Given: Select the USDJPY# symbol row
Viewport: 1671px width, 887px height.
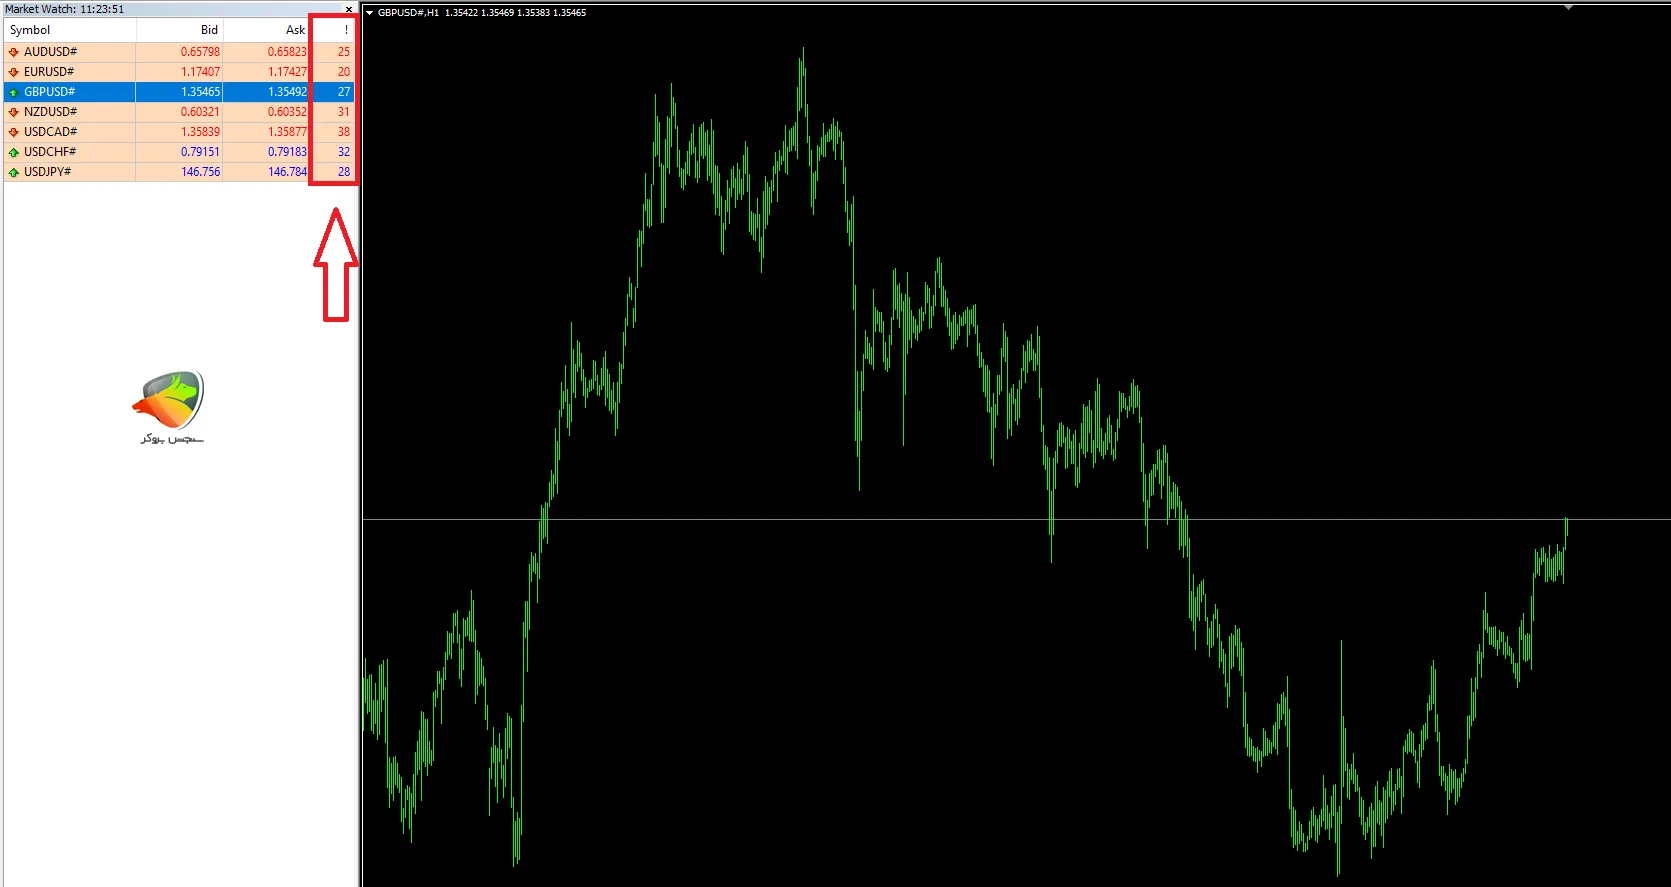Looking at the screenshot, I should tap(48, 172).
